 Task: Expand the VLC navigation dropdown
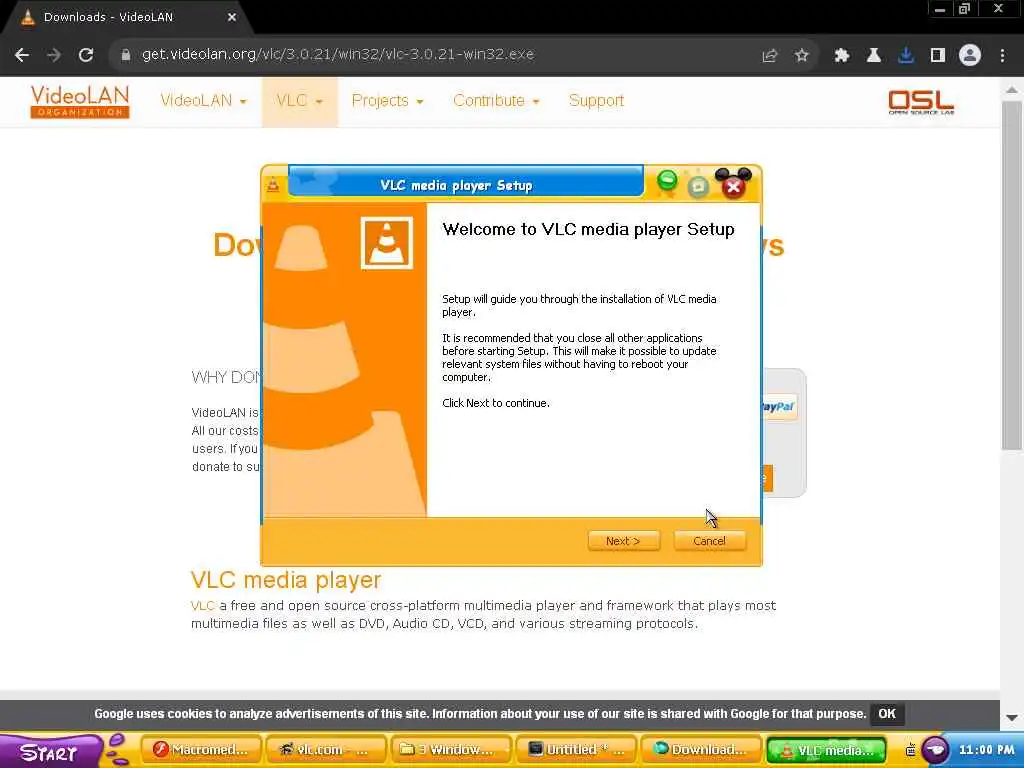(x=300, y=101)
